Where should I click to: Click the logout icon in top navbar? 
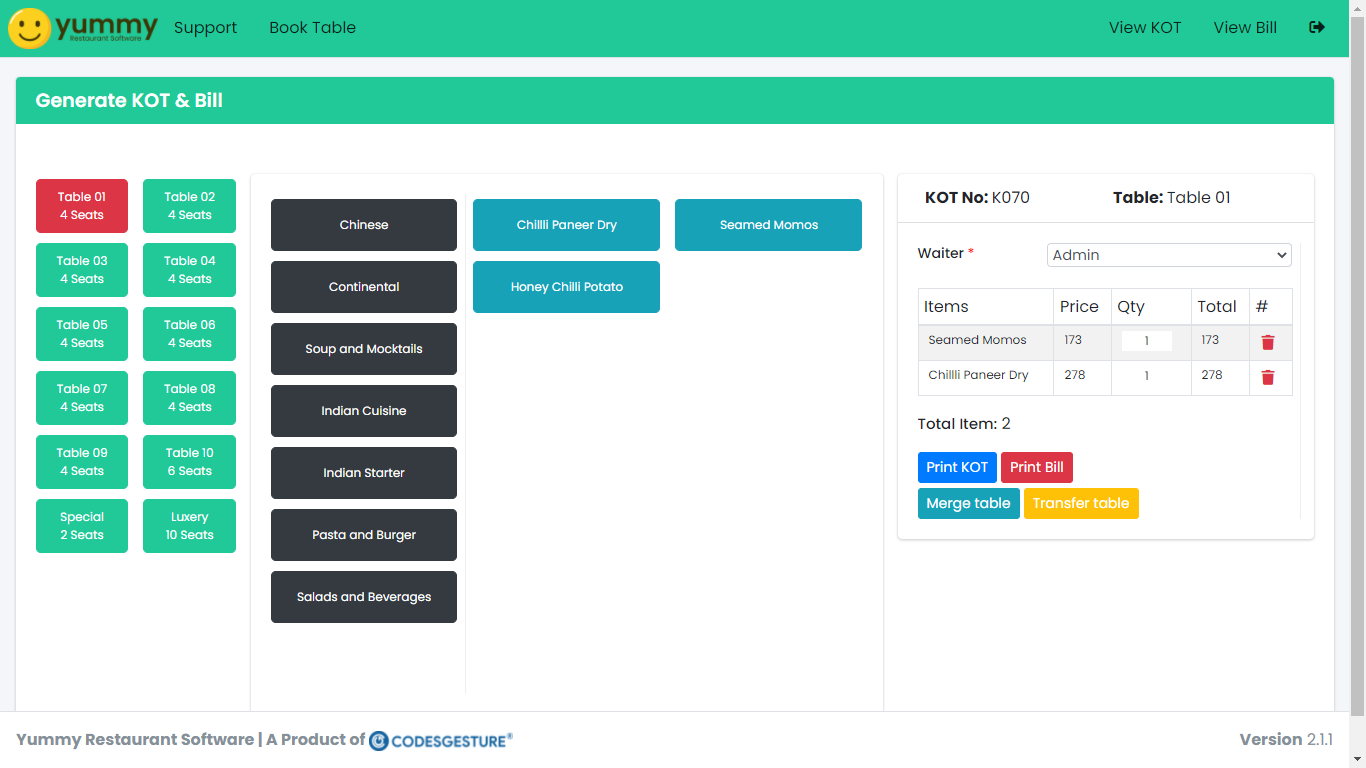click(x=1316, y=28)
